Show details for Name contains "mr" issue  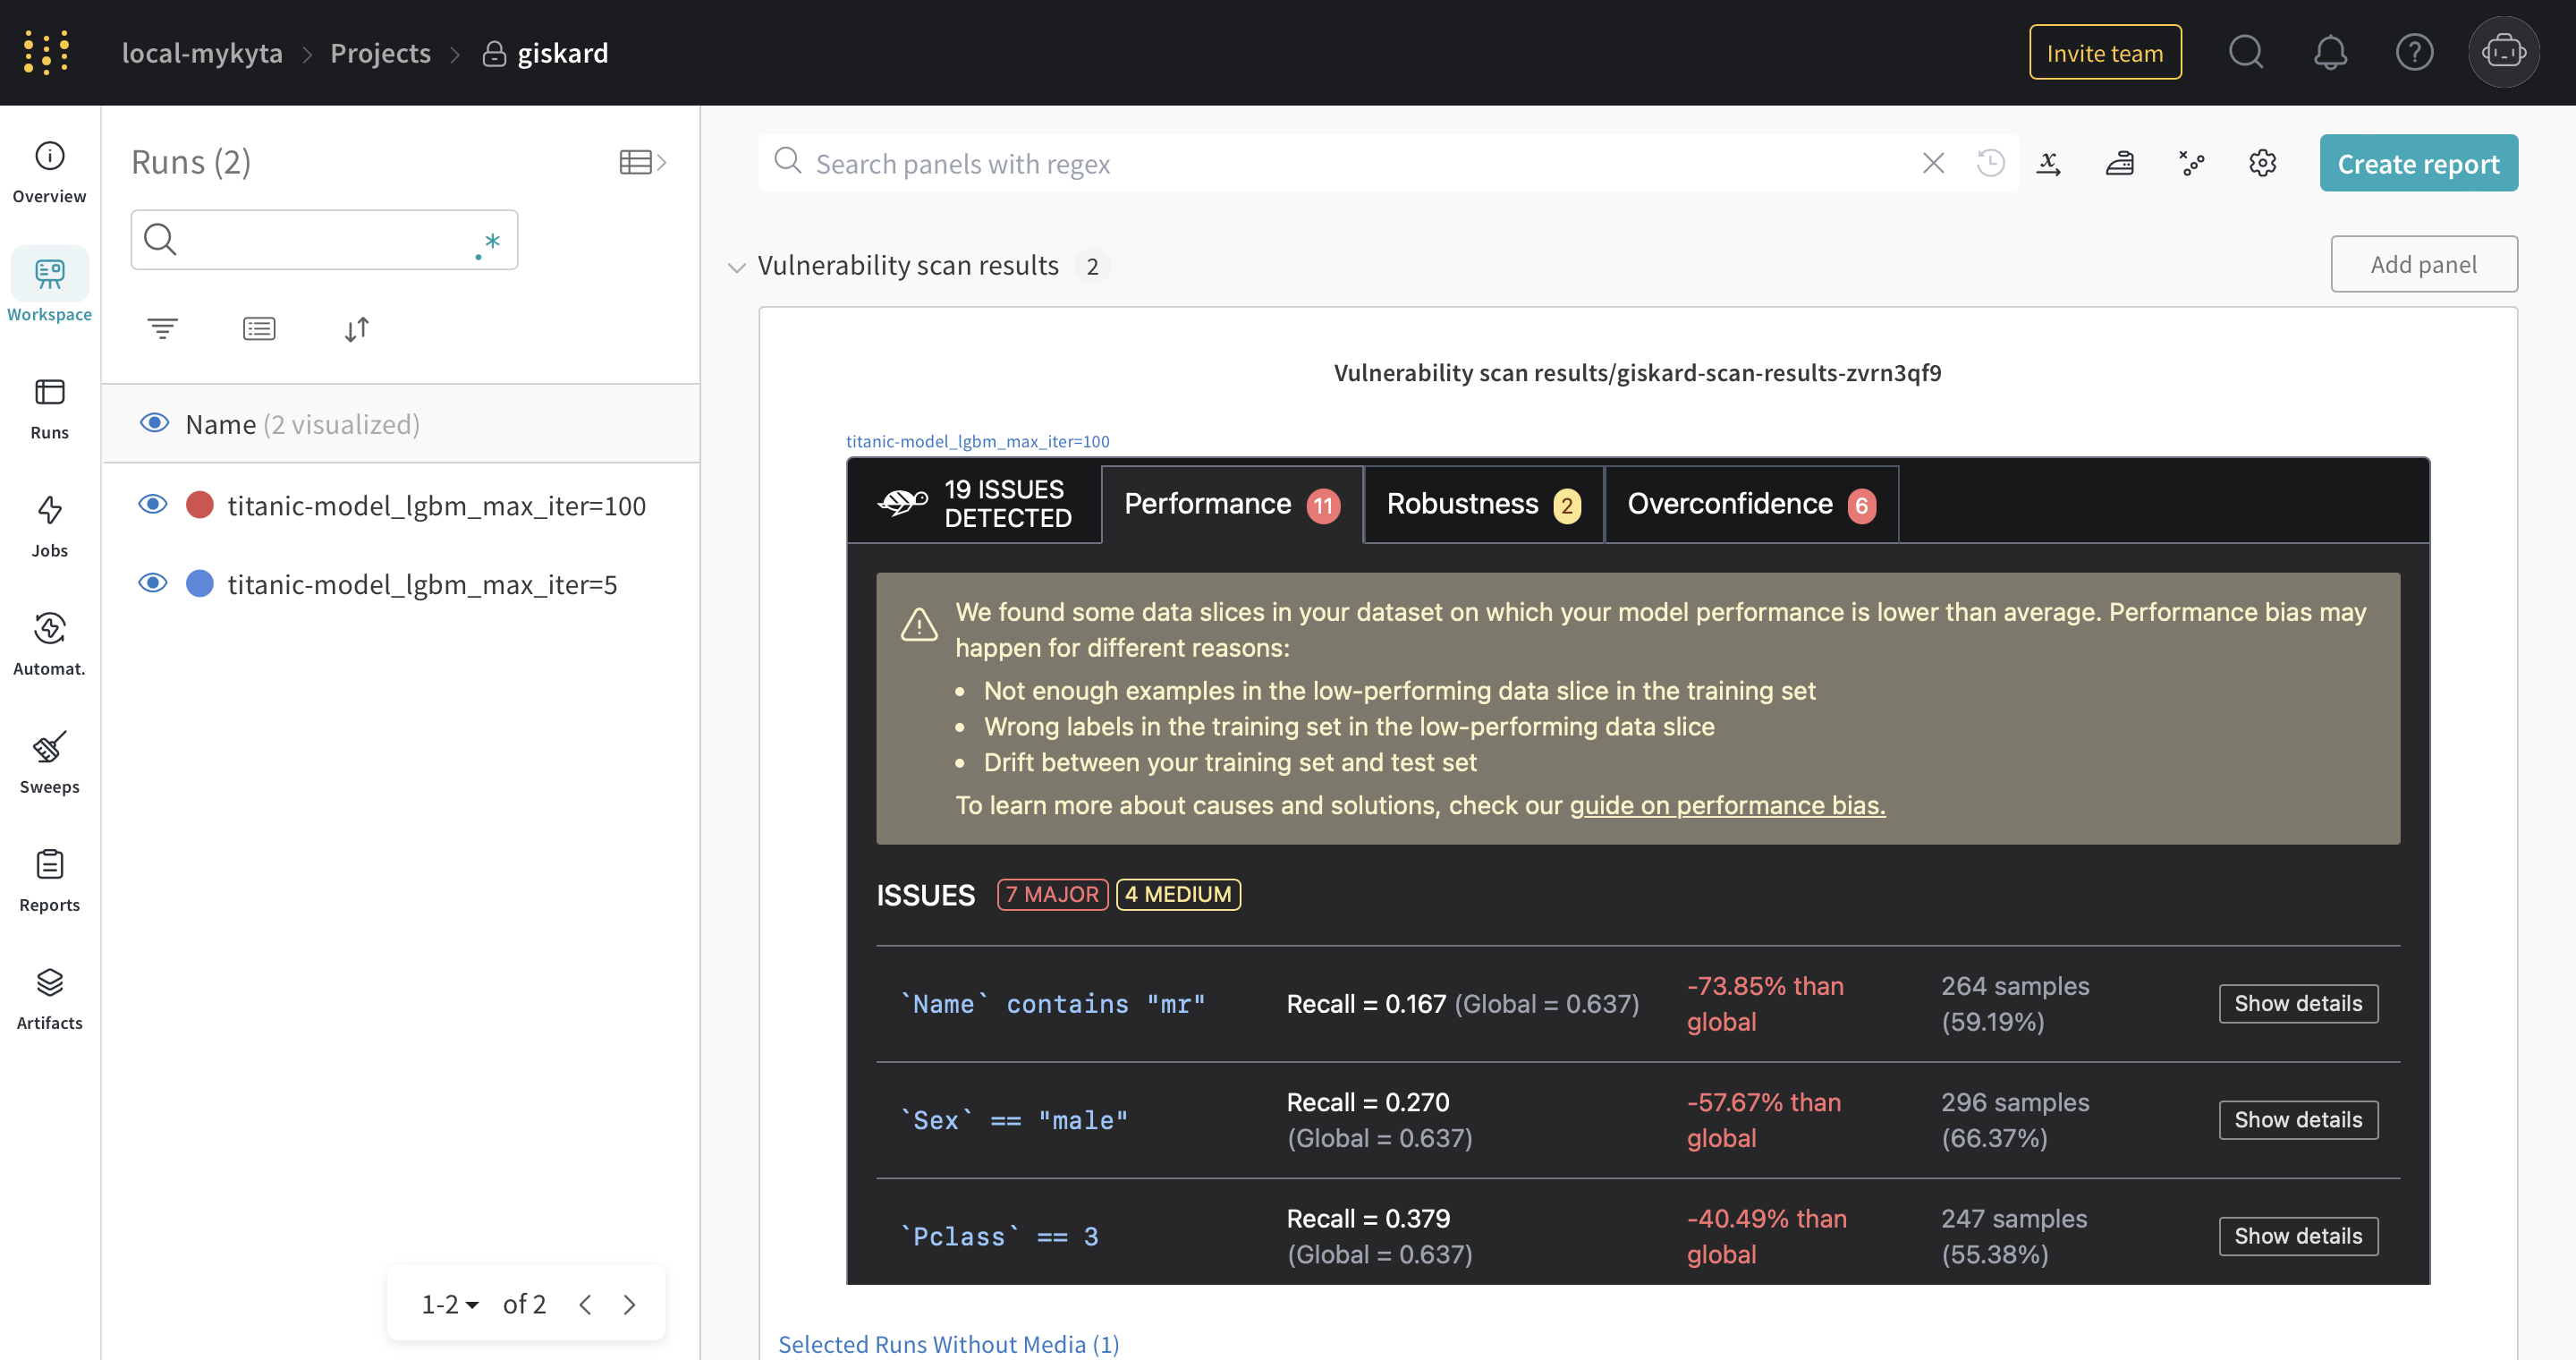(x=2298, y=1003)
